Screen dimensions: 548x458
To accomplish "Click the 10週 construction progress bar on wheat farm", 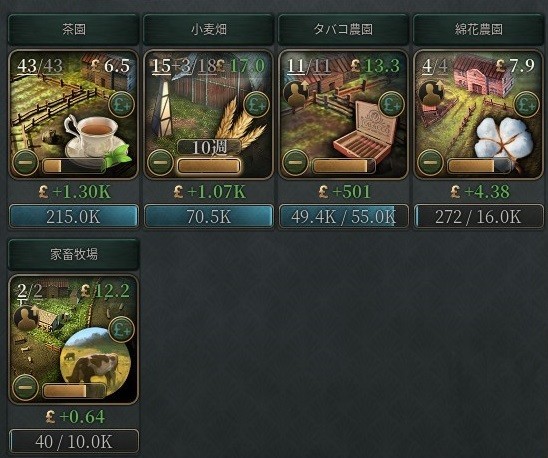I will coord(209,166).
